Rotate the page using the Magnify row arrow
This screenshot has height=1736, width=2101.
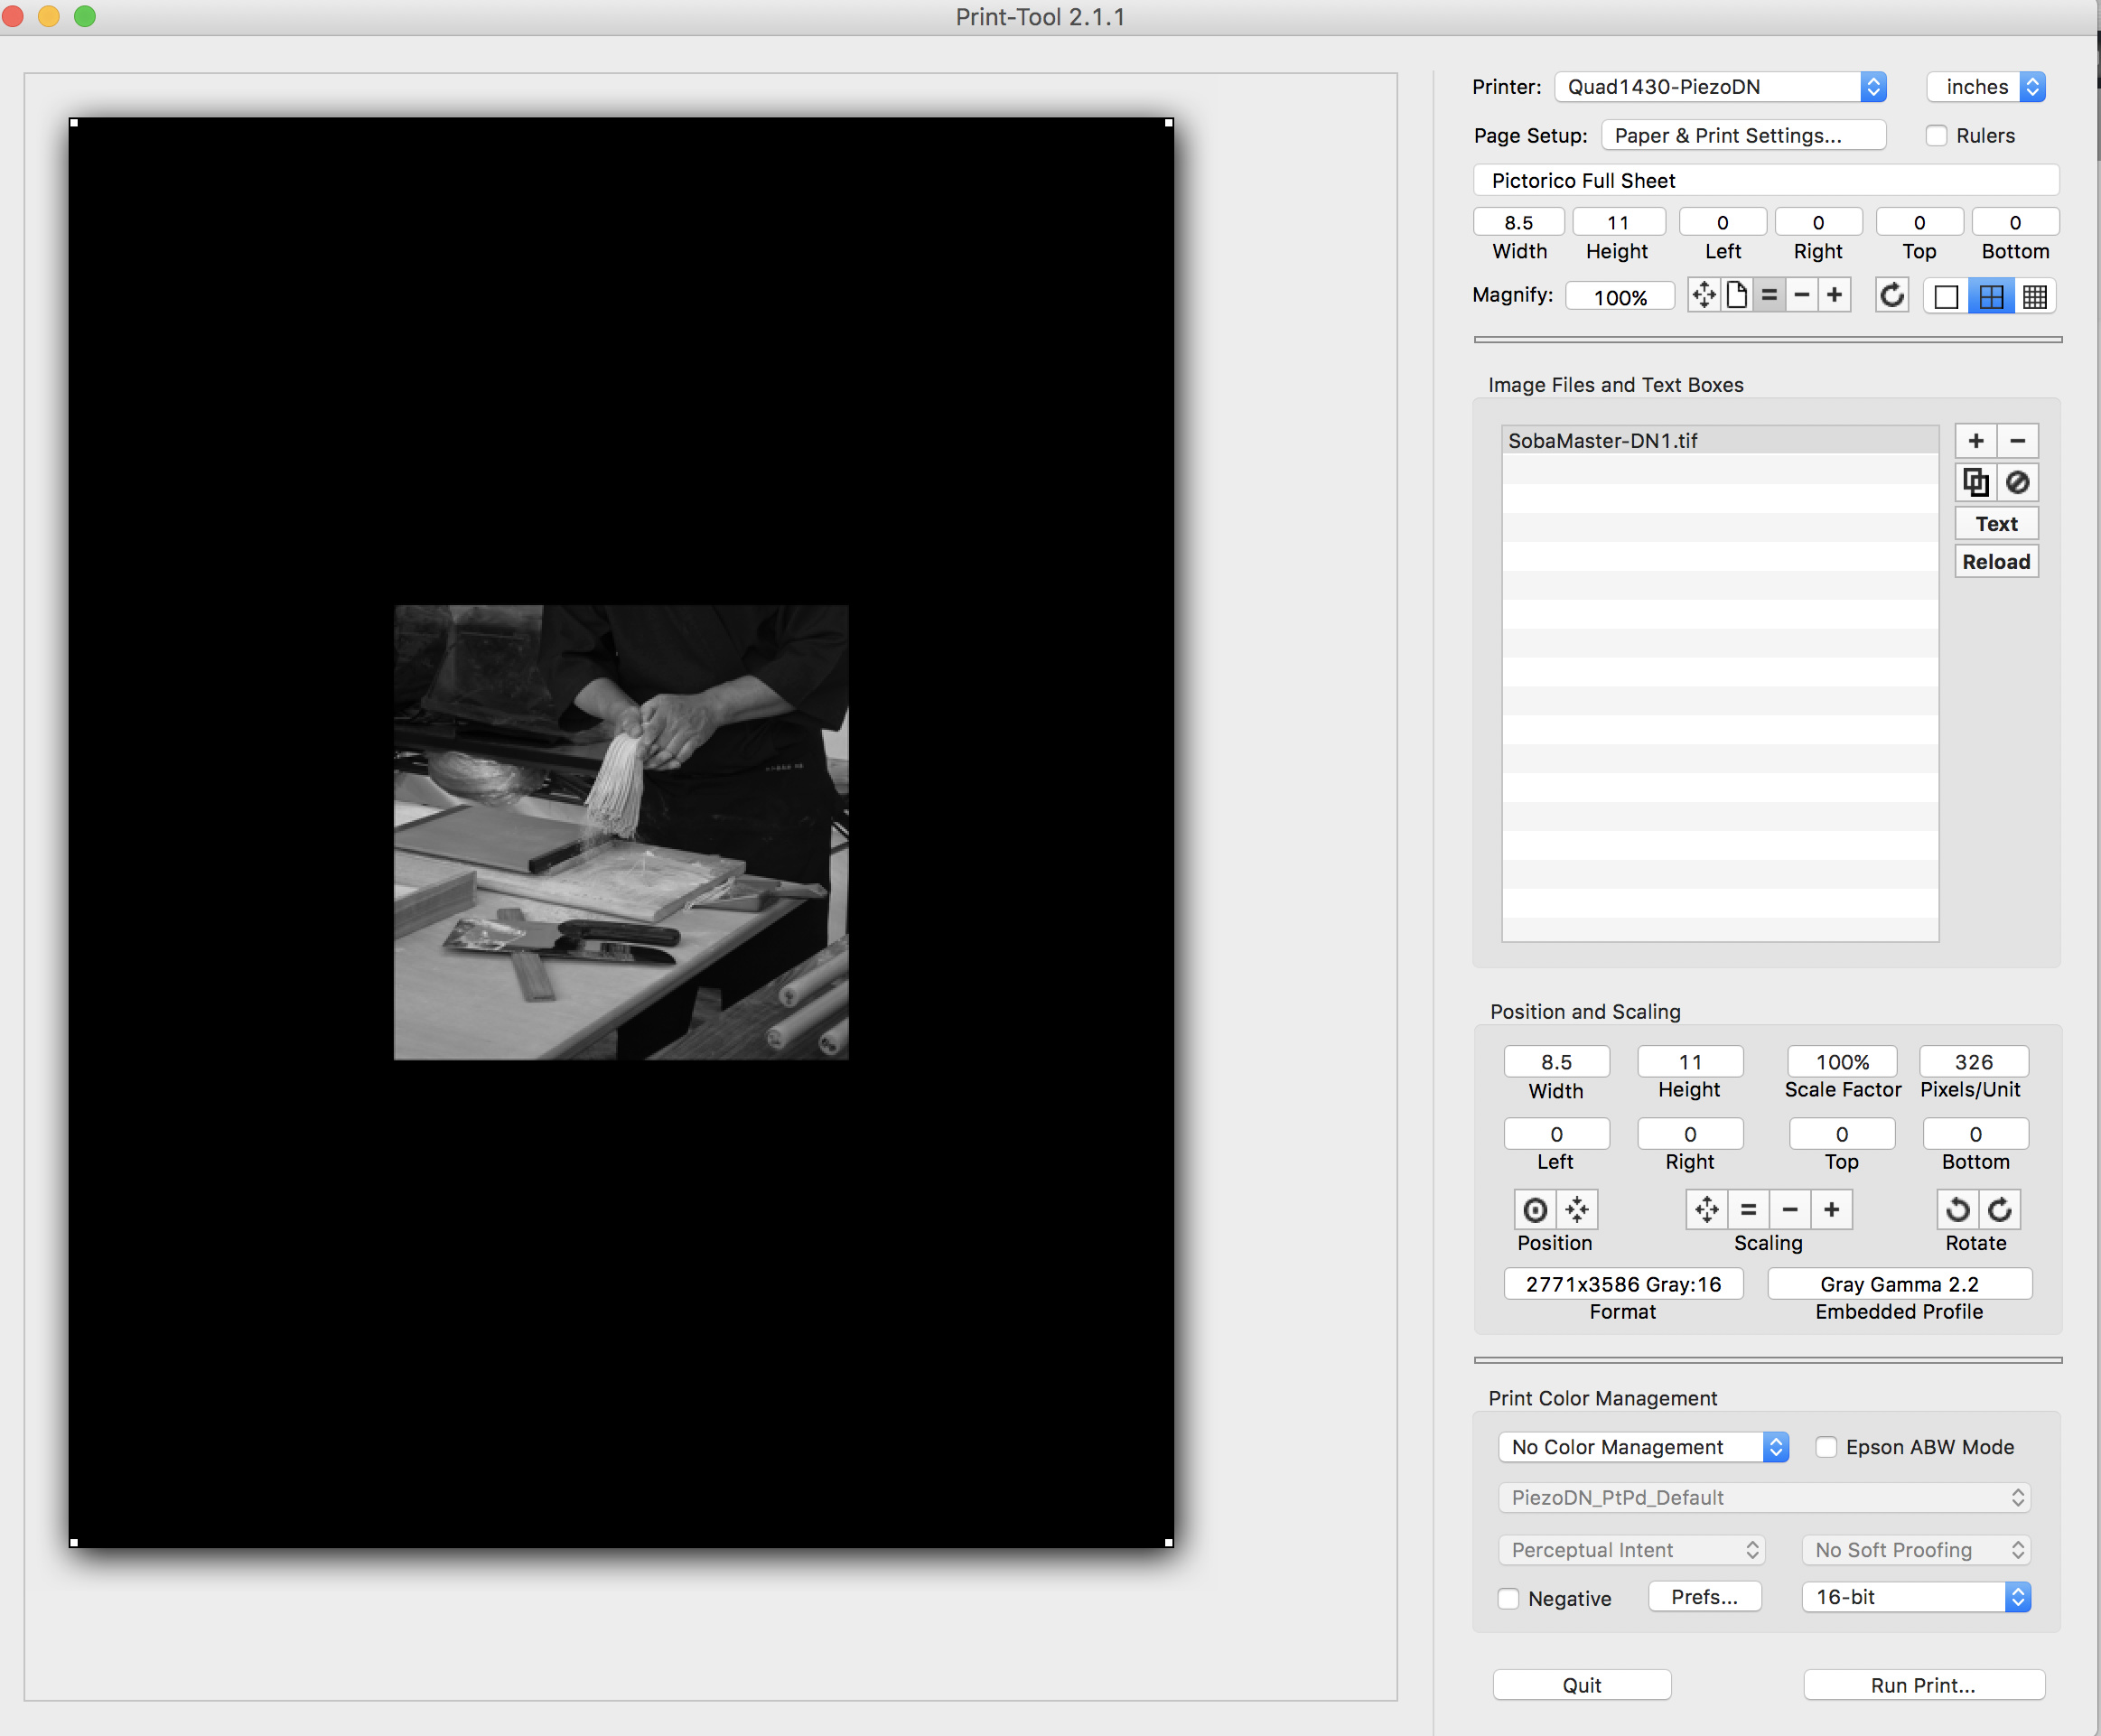tap(1891, 295)
